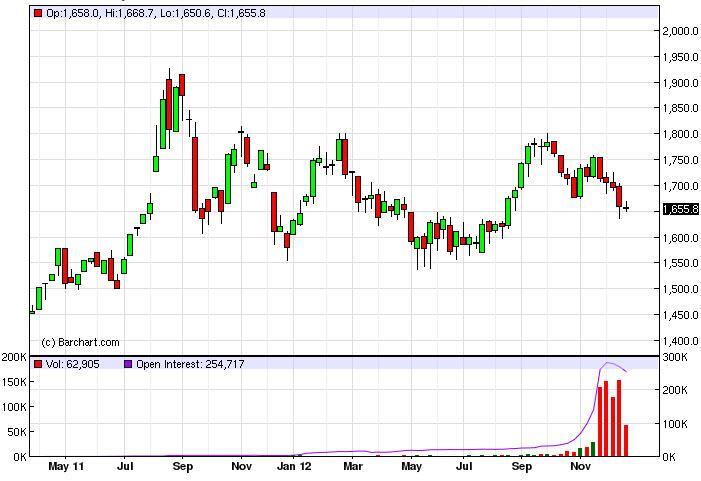Viewport: 701px width, 481px height.
Task: Click the highlighted 1,655.8 current price label
Action: click(680, 210)
